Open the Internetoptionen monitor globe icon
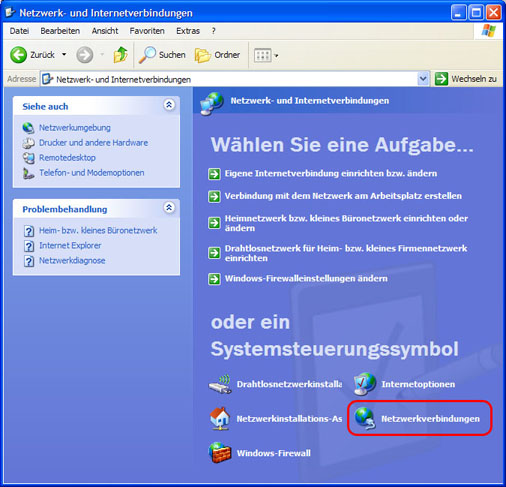The height and width of the screenshot is (487, 506). point(365,384)
